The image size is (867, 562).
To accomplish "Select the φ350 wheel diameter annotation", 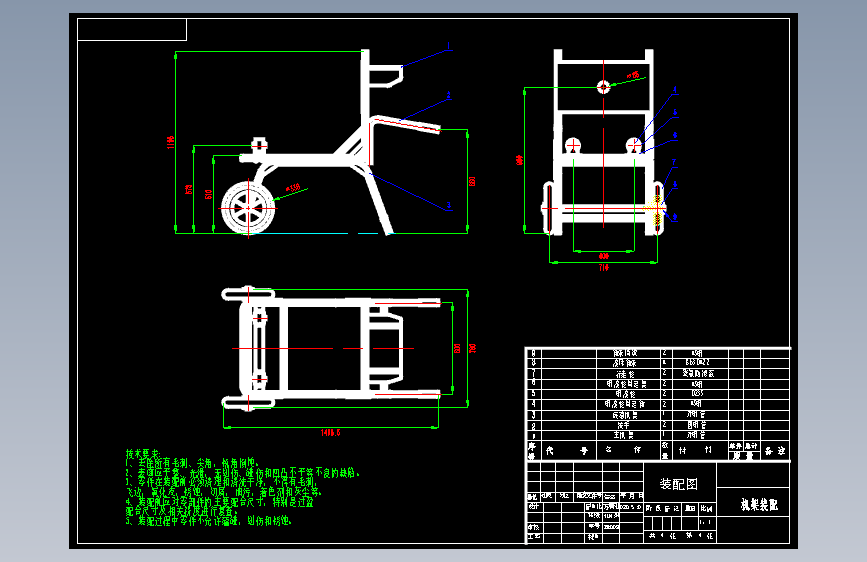I will coord(293,188).
